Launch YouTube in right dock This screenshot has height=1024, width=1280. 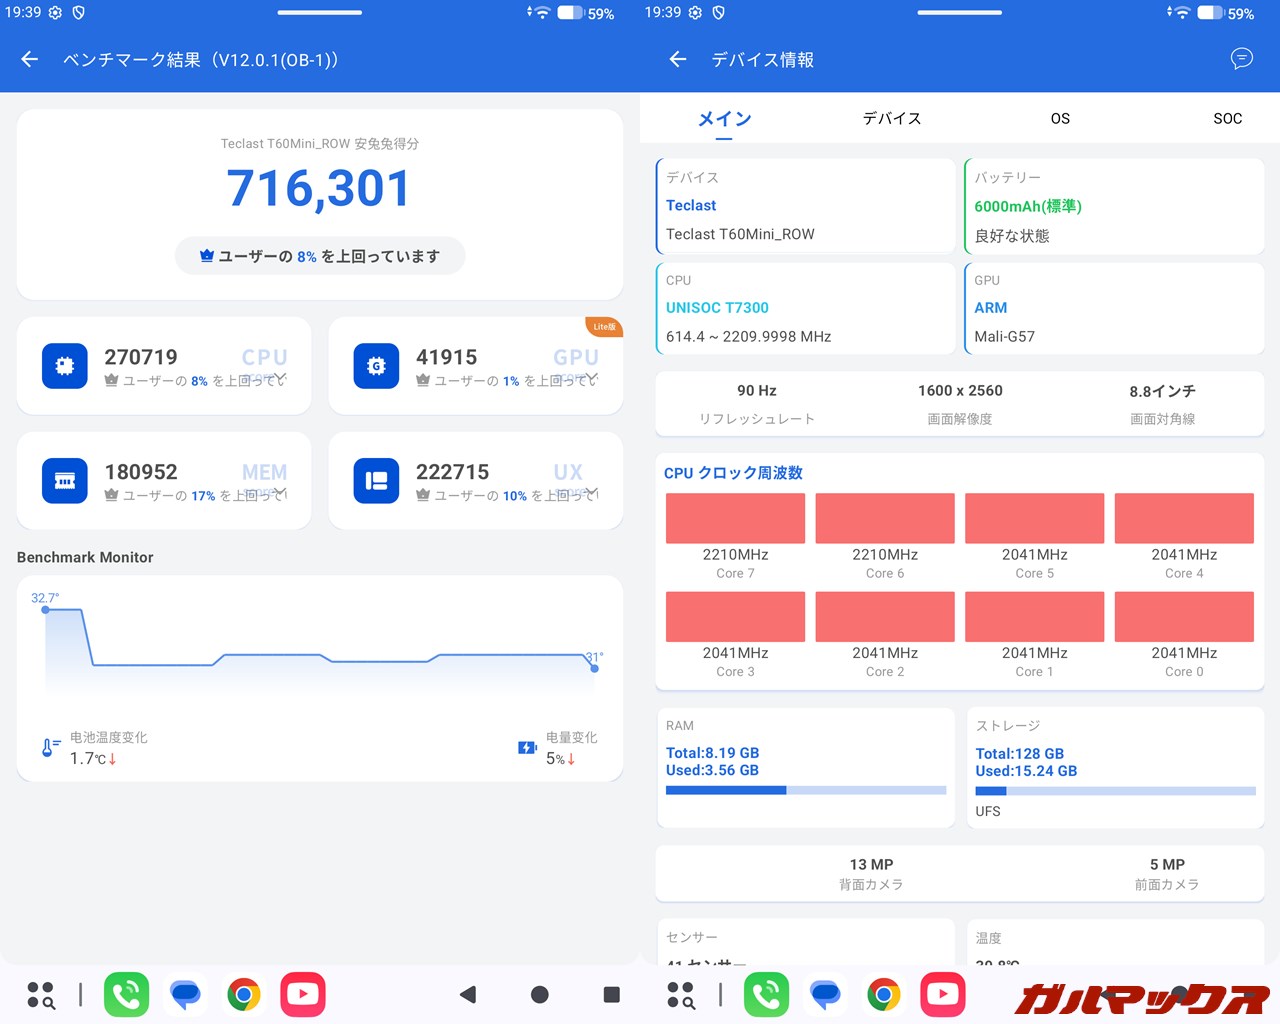coord(943,995)
